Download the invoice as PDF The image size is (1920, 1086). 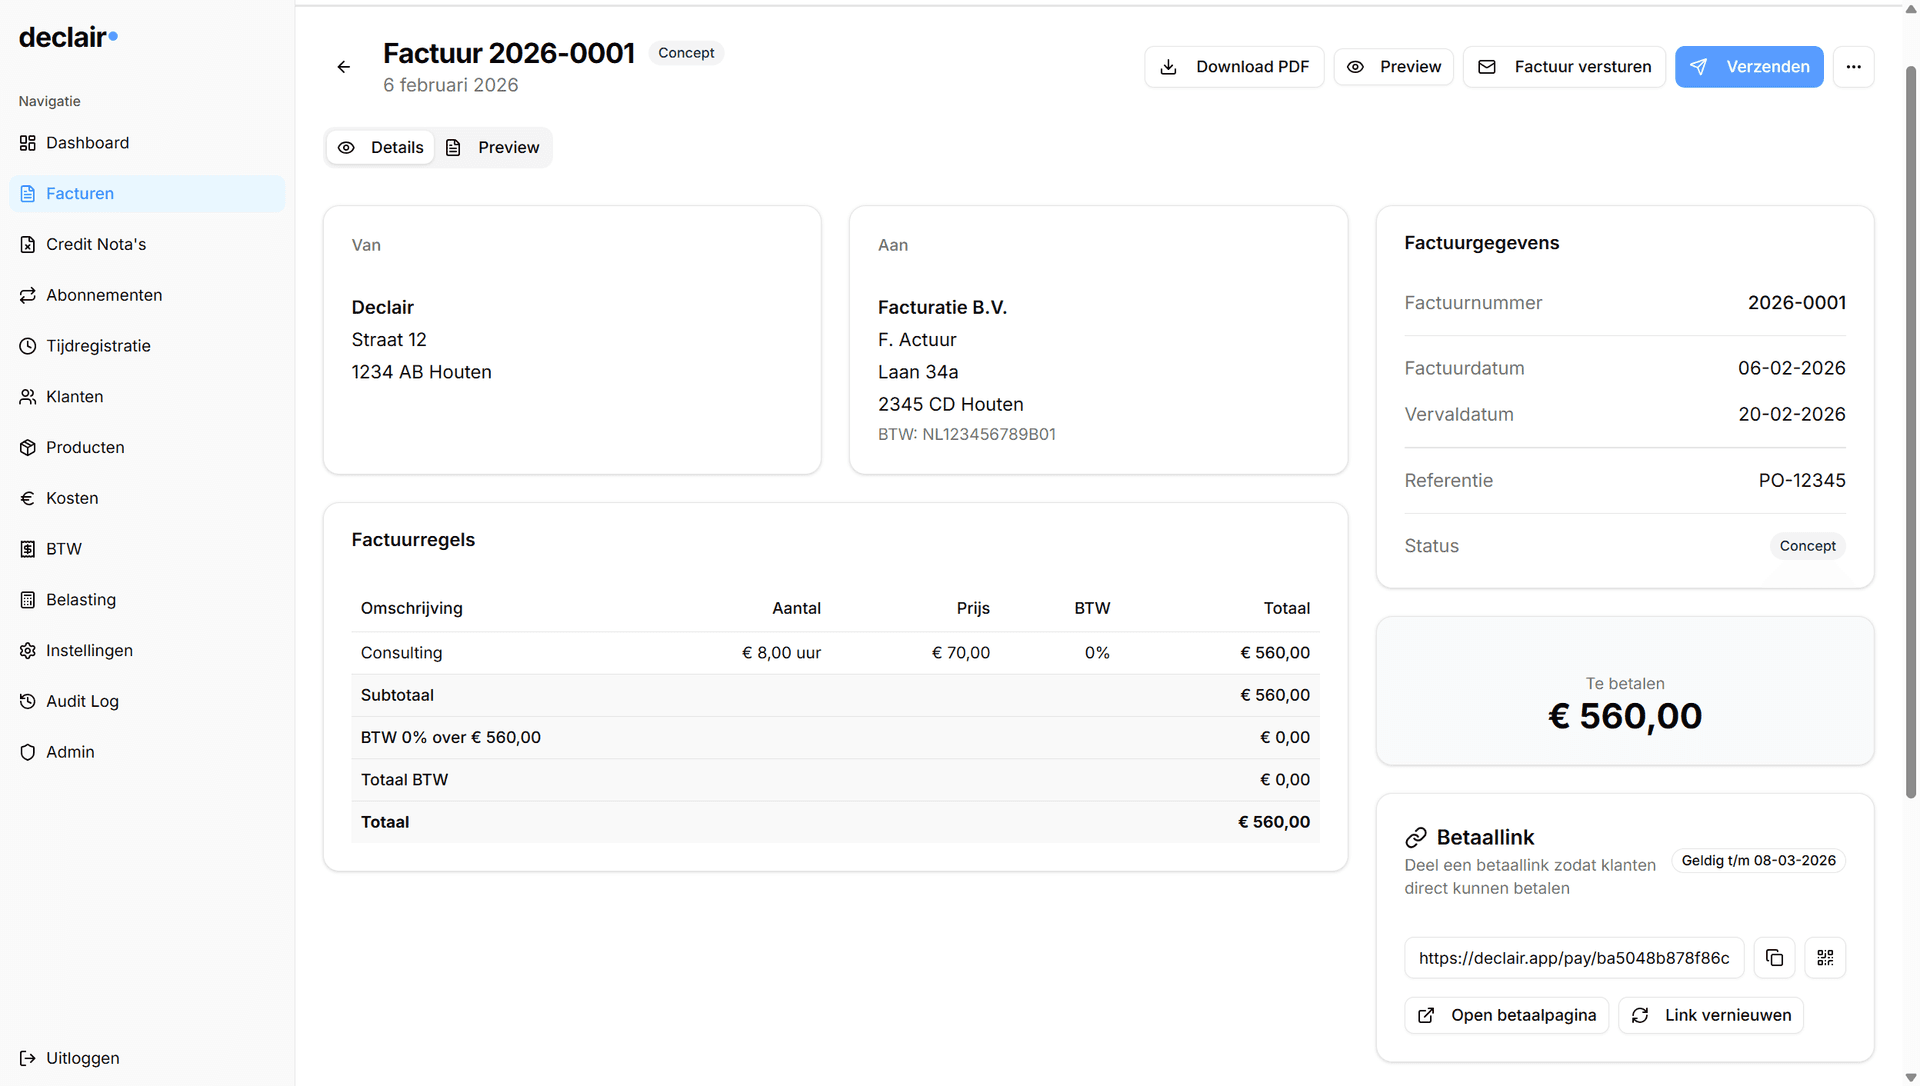pos(1234,67)
